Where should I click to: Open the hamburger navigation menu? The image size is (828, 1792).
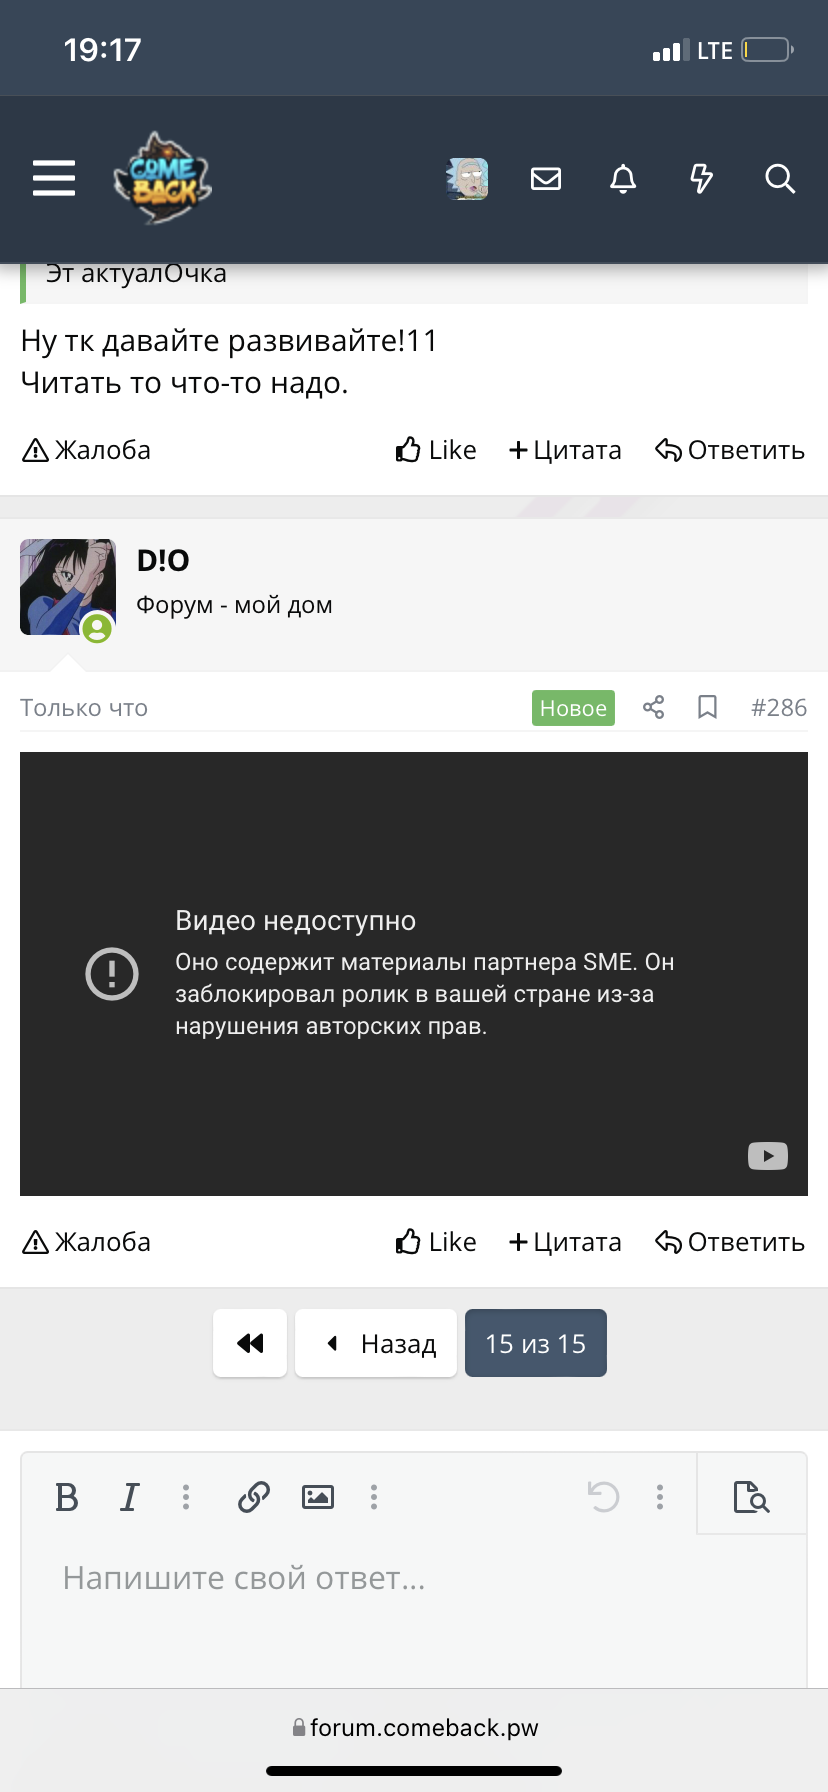[x=54, y=178]
